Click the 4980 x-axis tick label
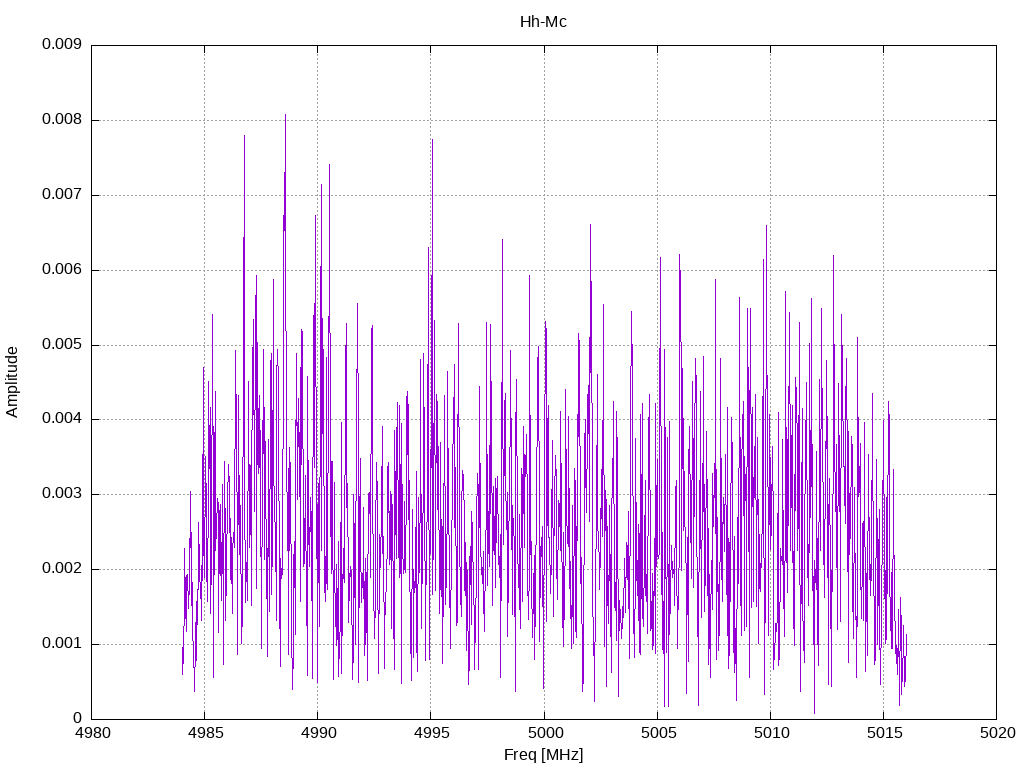This screenshot has width=1024, height=768. click(92, 733)
